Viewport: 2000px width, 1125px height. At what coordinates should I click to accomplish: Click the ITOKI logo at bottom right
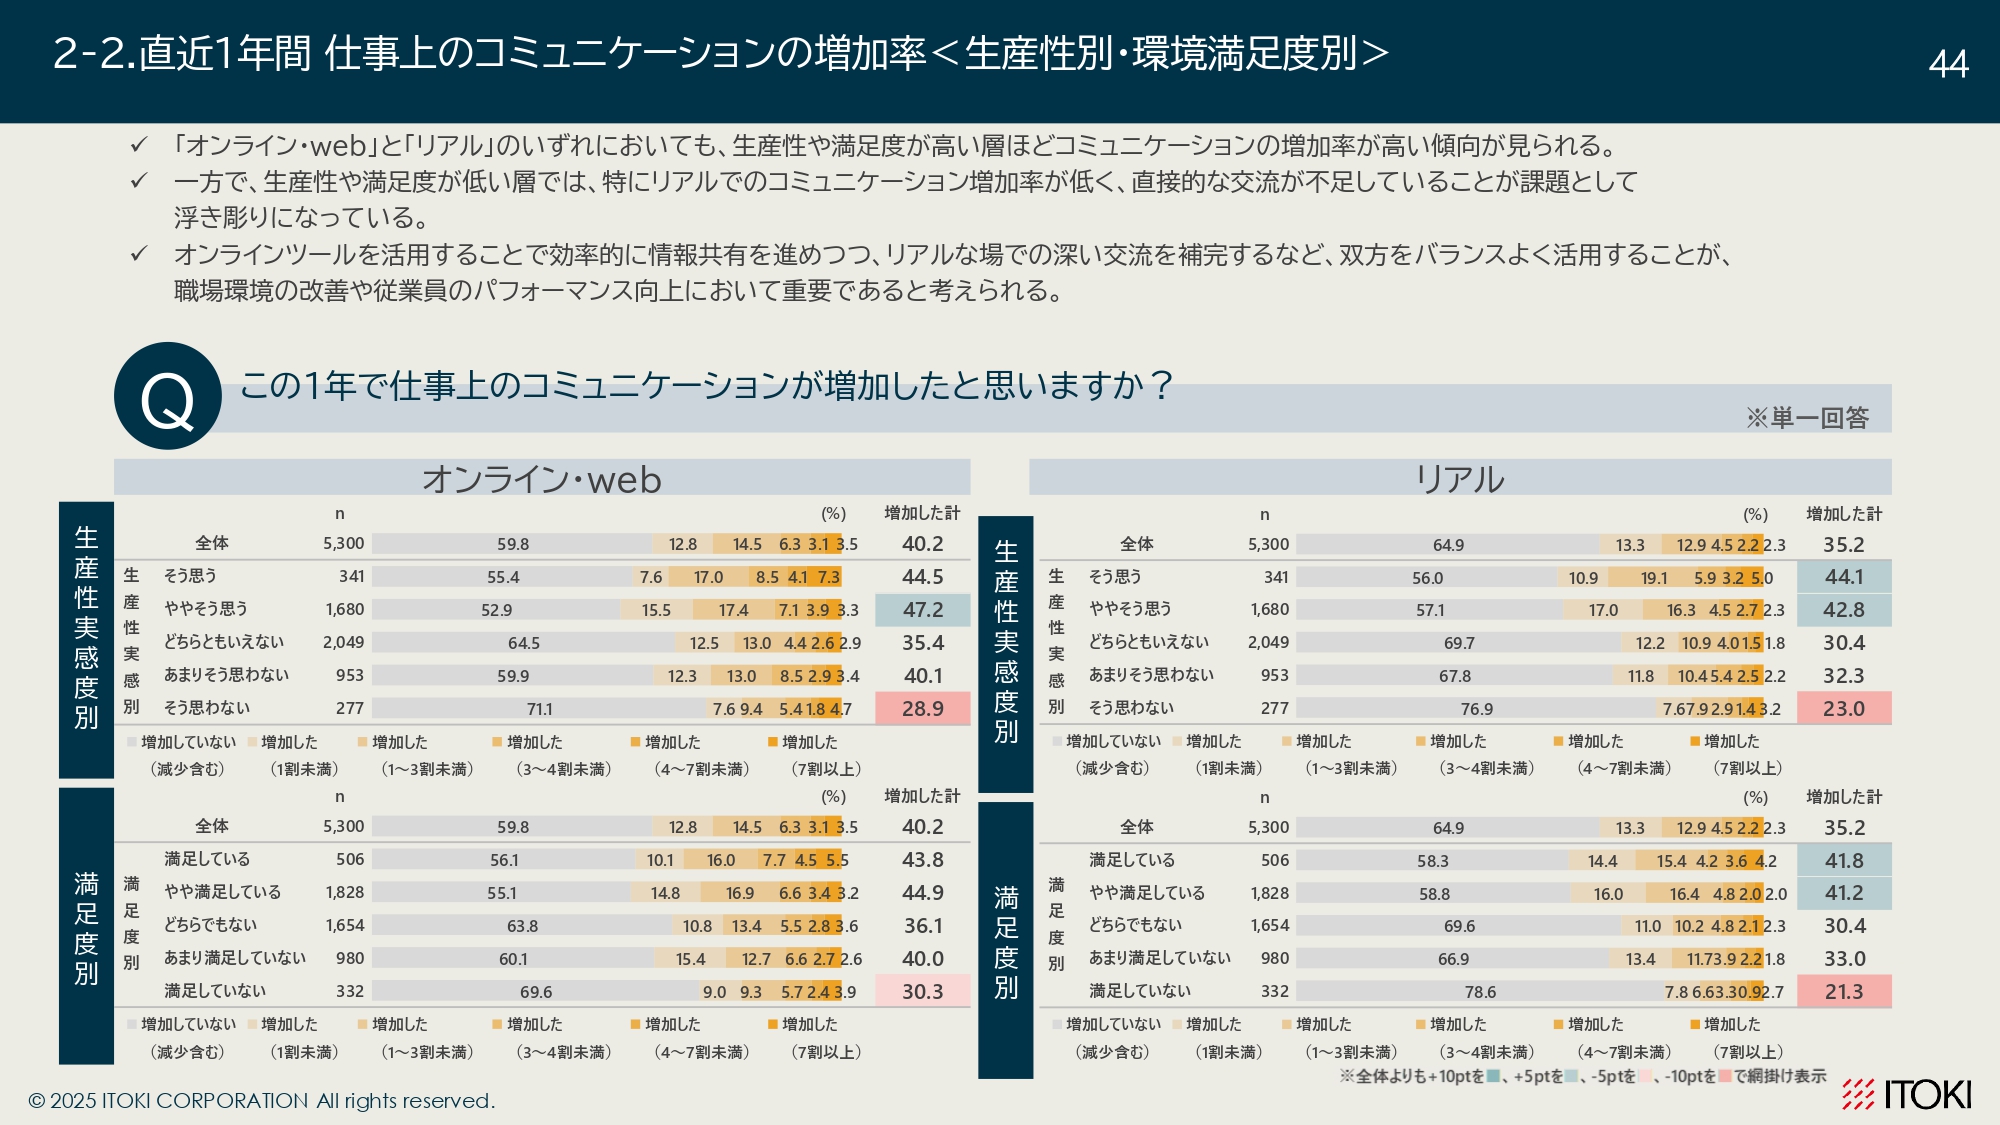click(1907, 1094)
